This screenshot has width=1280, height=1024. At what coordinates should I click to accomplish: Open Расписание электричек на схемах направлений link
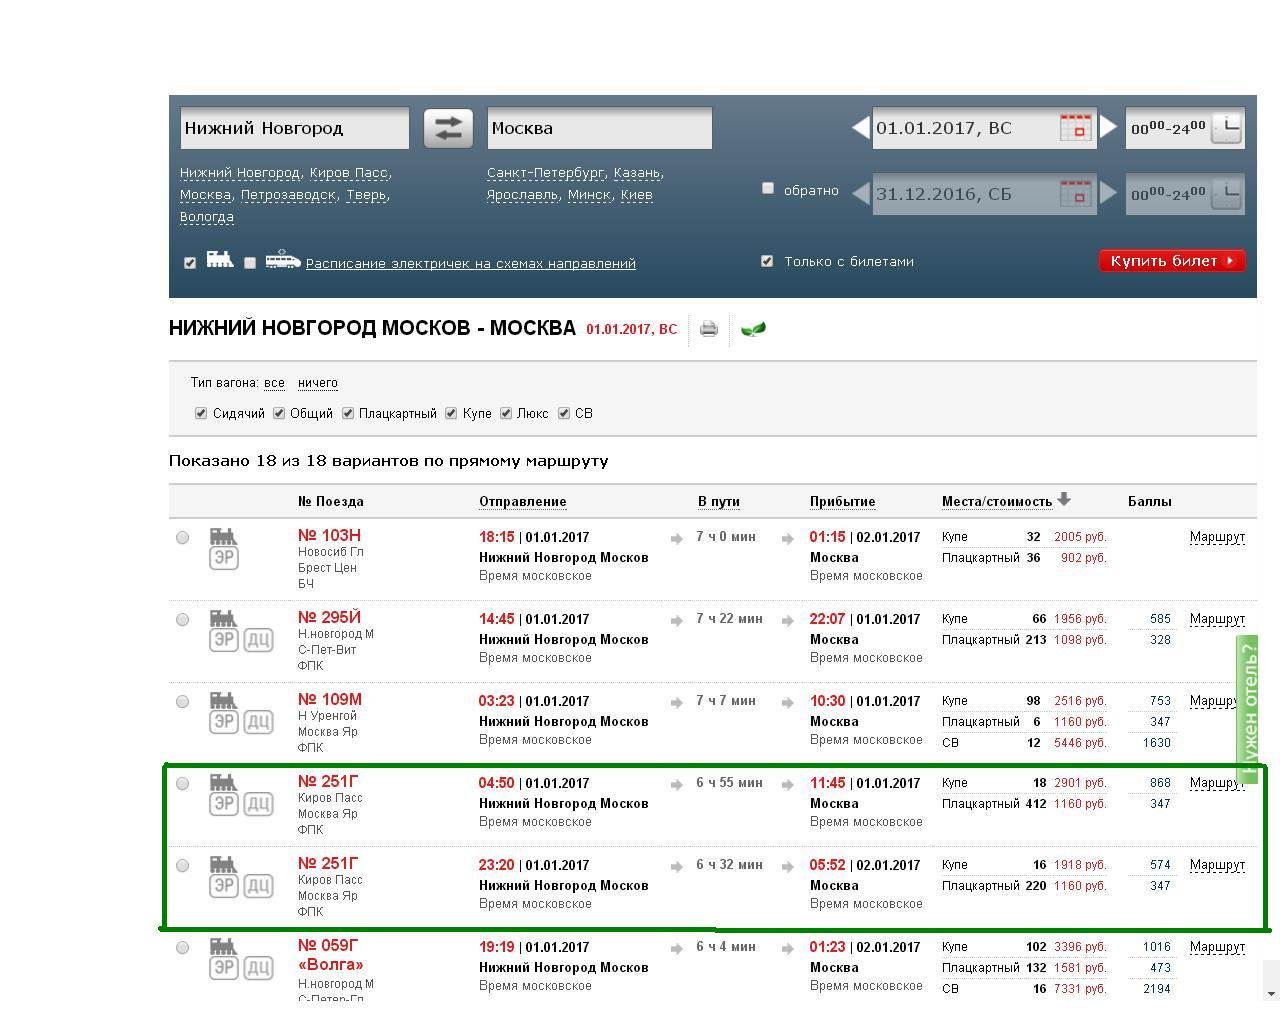pos(470,264)
